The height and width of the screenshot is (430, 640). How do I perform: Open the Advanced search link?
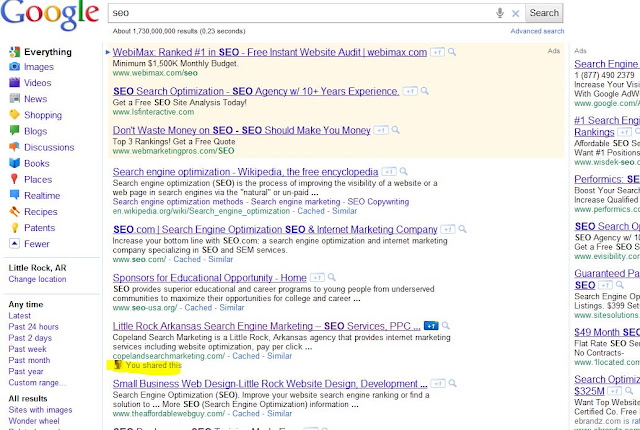click(537, 31)
